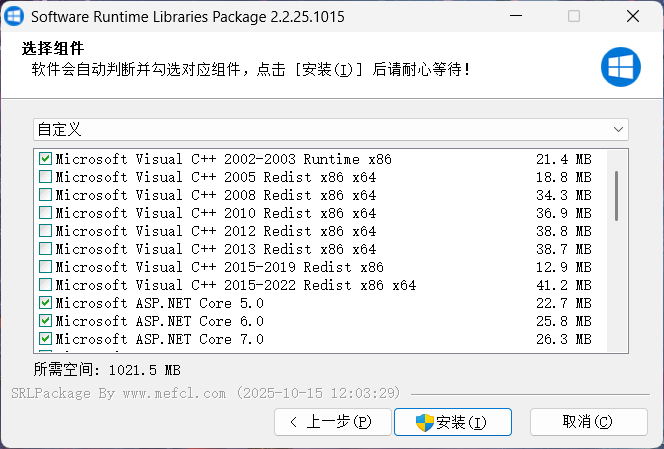Uncheck Microsoft ASP.NET Core 6.0

point(45,321)
